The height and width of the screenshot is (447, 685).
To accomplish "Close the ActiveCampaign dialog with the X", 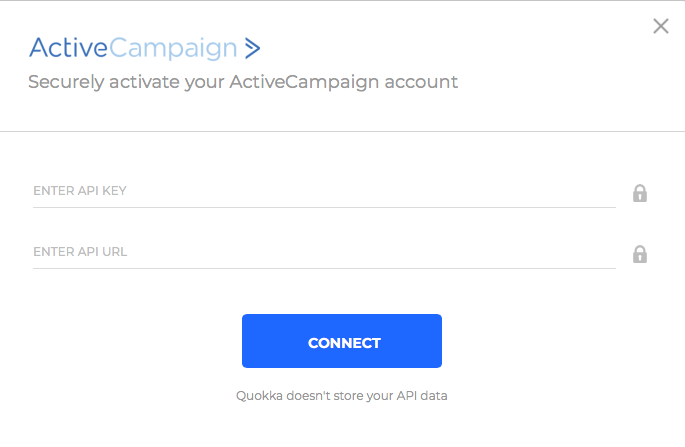I will [x=661, y=26].
